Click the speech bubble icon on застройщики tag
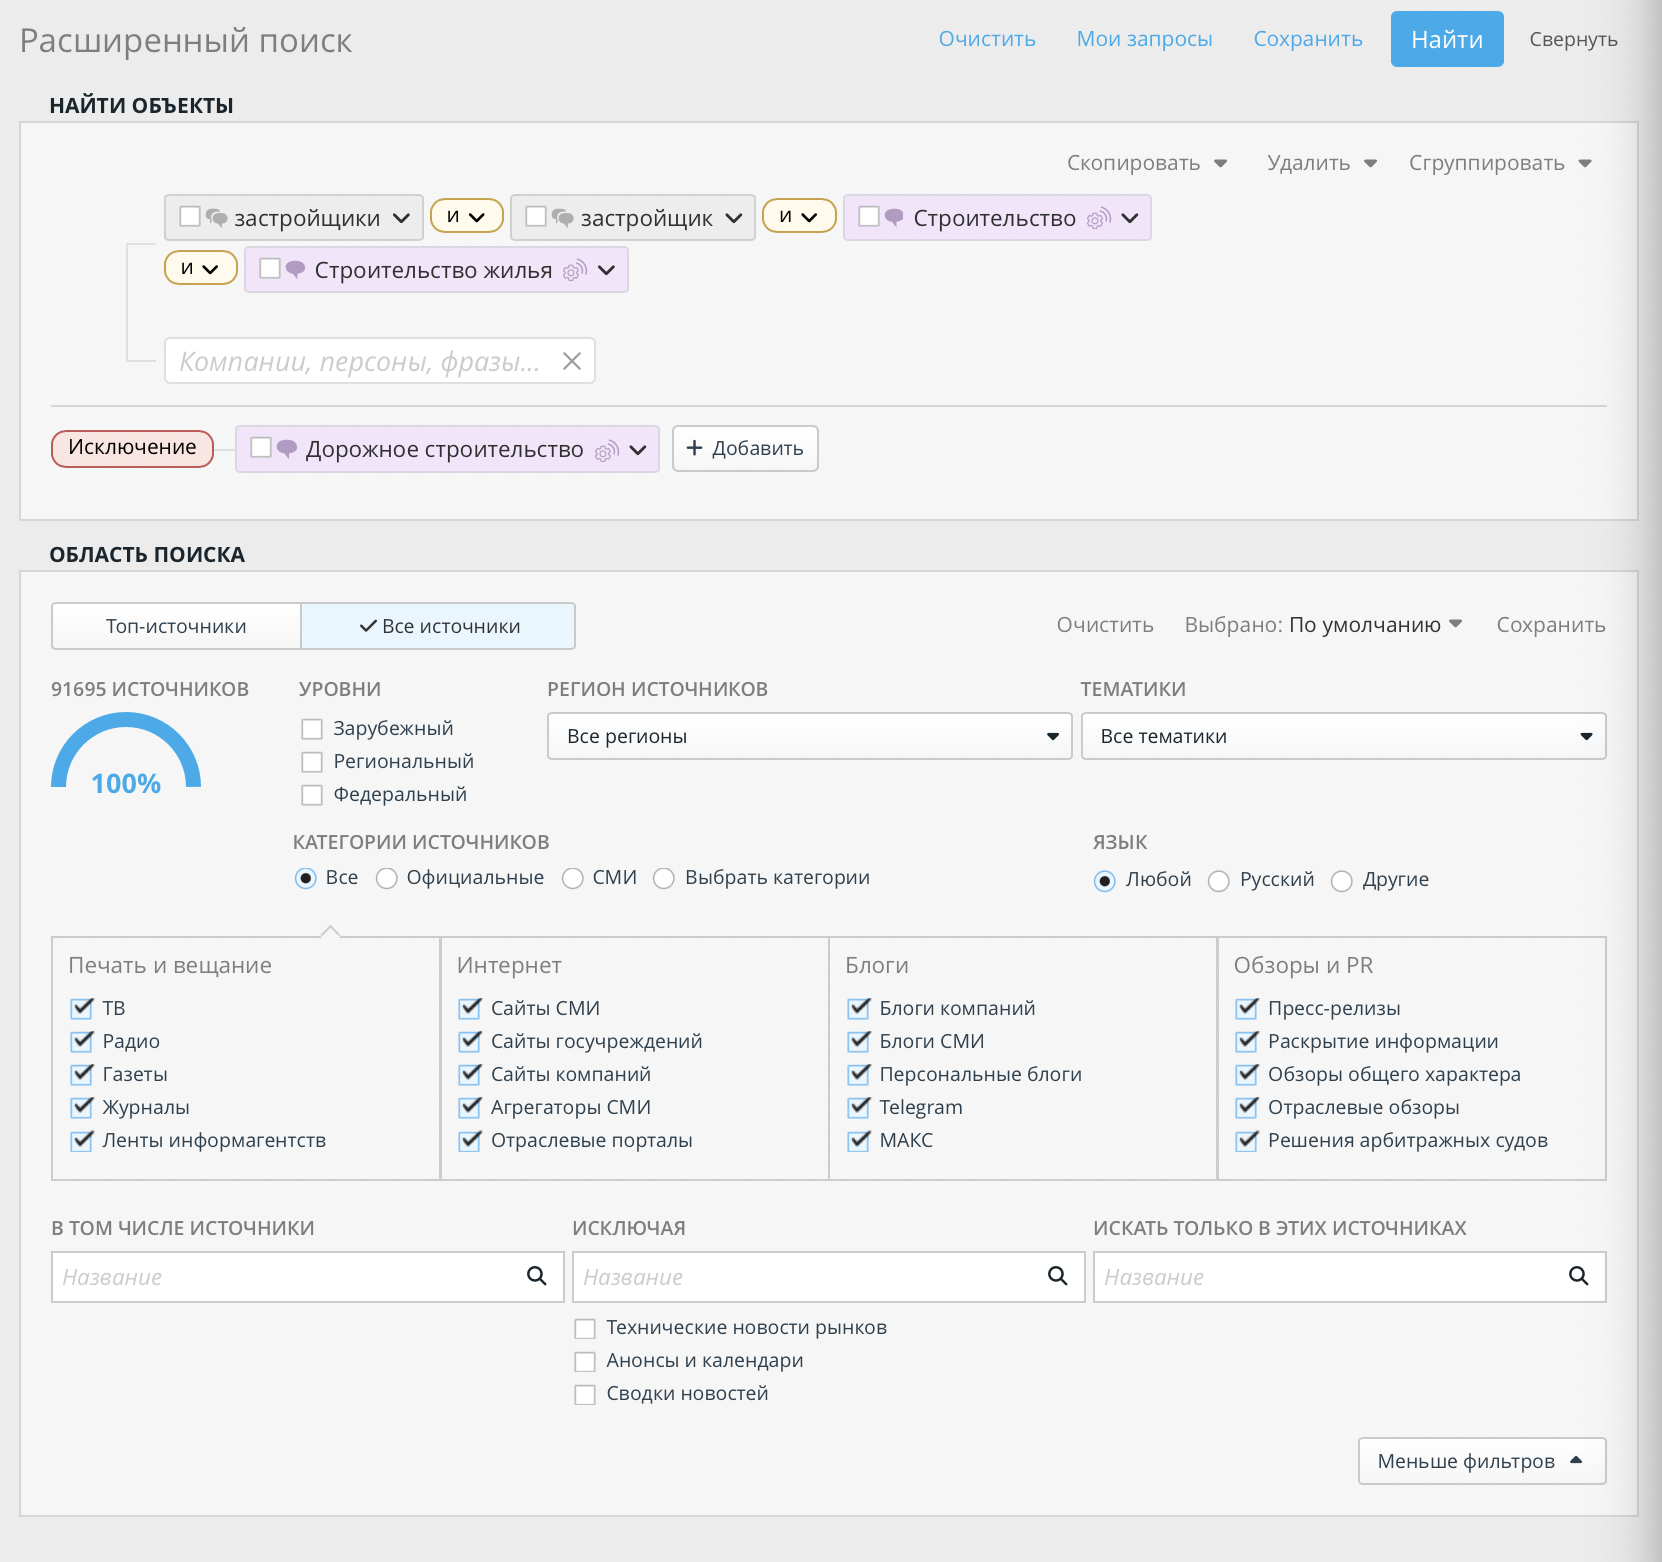Screen dimensions: 1662x1562 (x=216, y=217)
